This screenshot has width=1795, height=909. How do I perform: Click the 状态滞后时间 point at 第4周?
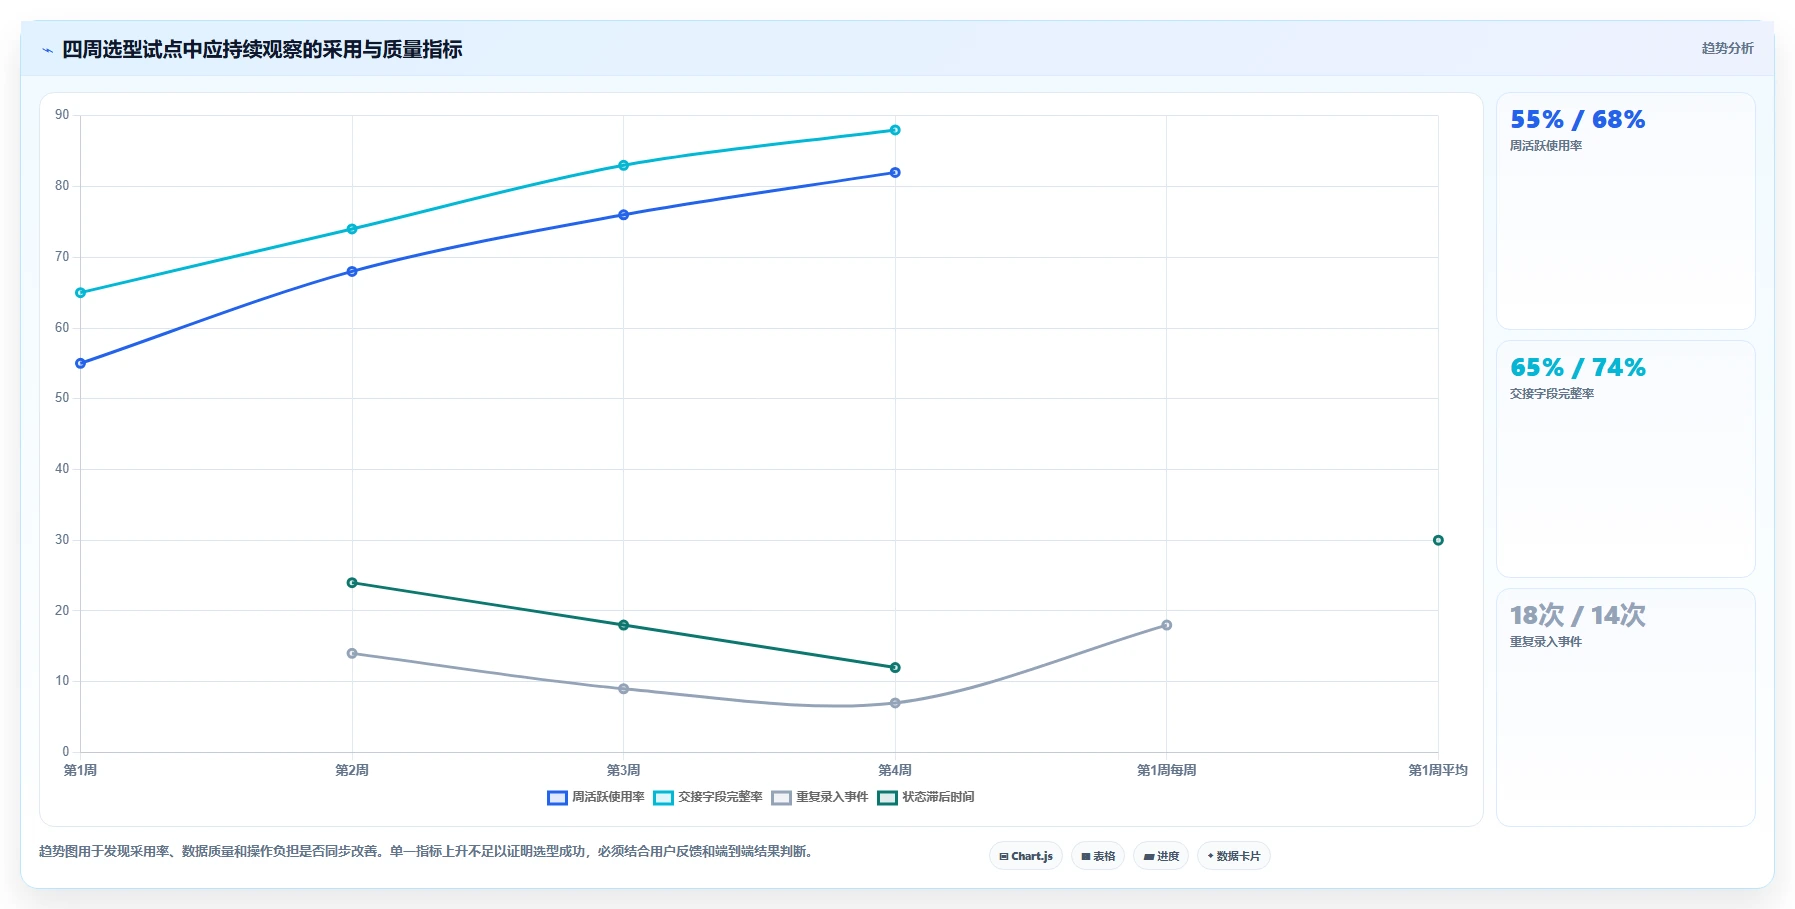pos(895,668)
